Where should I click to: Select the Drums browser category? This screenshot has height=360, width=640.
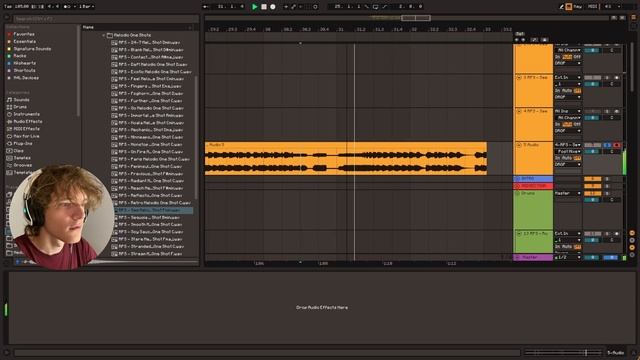pos(20,107)
